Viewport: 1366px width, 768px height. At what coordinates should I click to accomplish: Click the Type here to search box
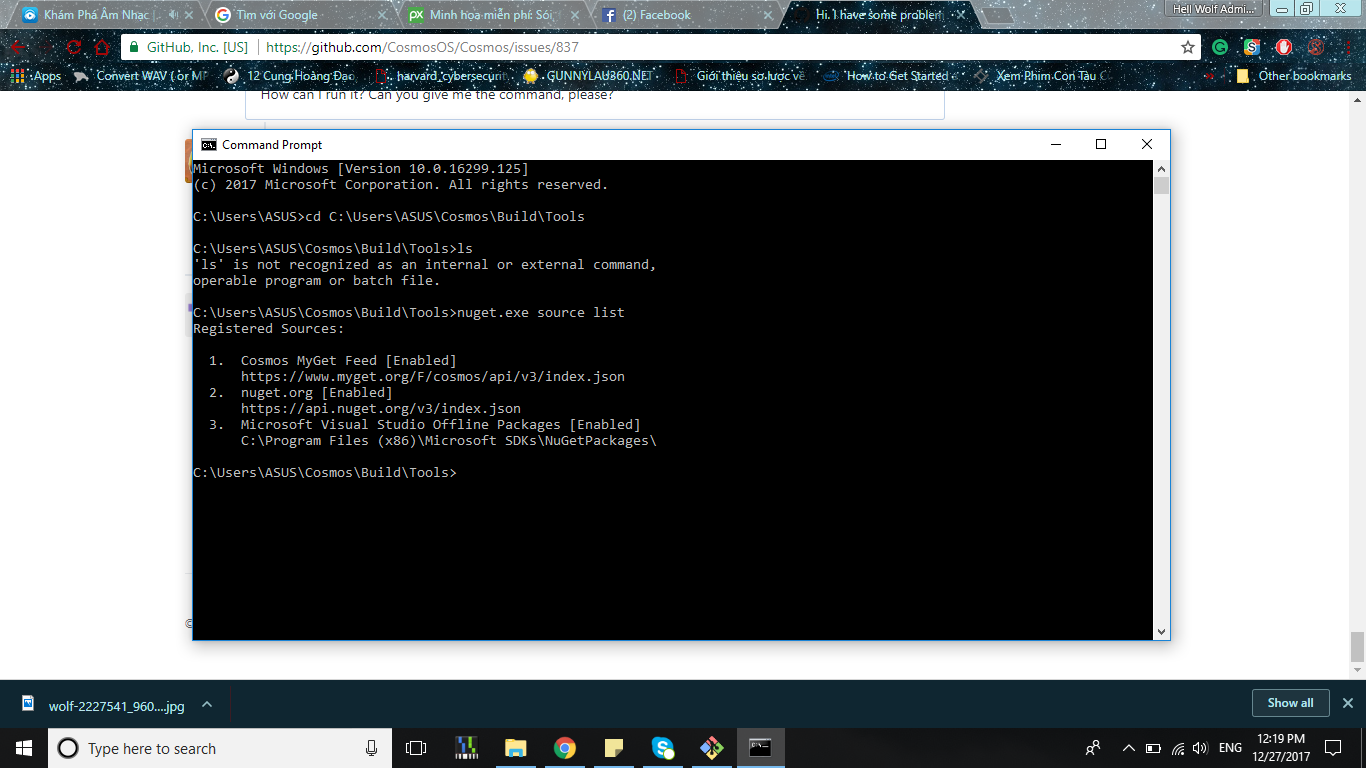(220, 748)
